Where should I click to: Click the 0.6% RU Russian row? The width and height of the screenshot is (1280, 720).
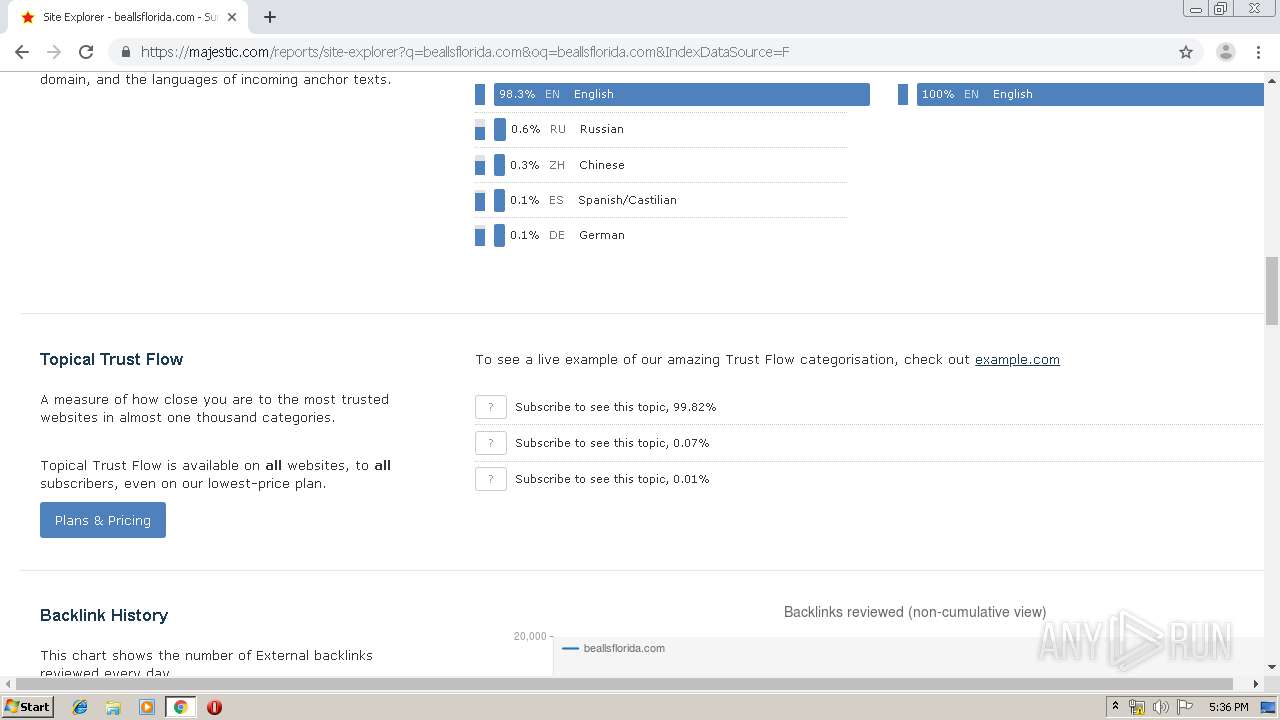[x=660, y=129]
